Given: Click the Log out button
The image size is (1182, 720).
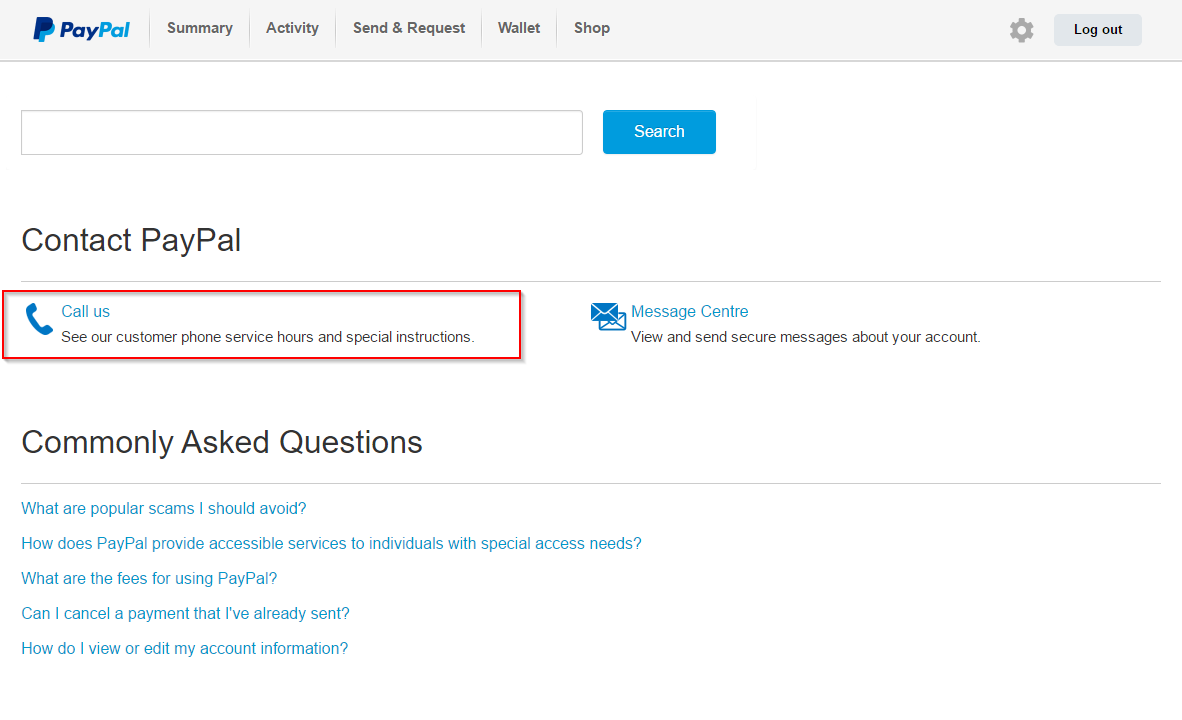Looking at the screenshot, I should (1098, 30).
